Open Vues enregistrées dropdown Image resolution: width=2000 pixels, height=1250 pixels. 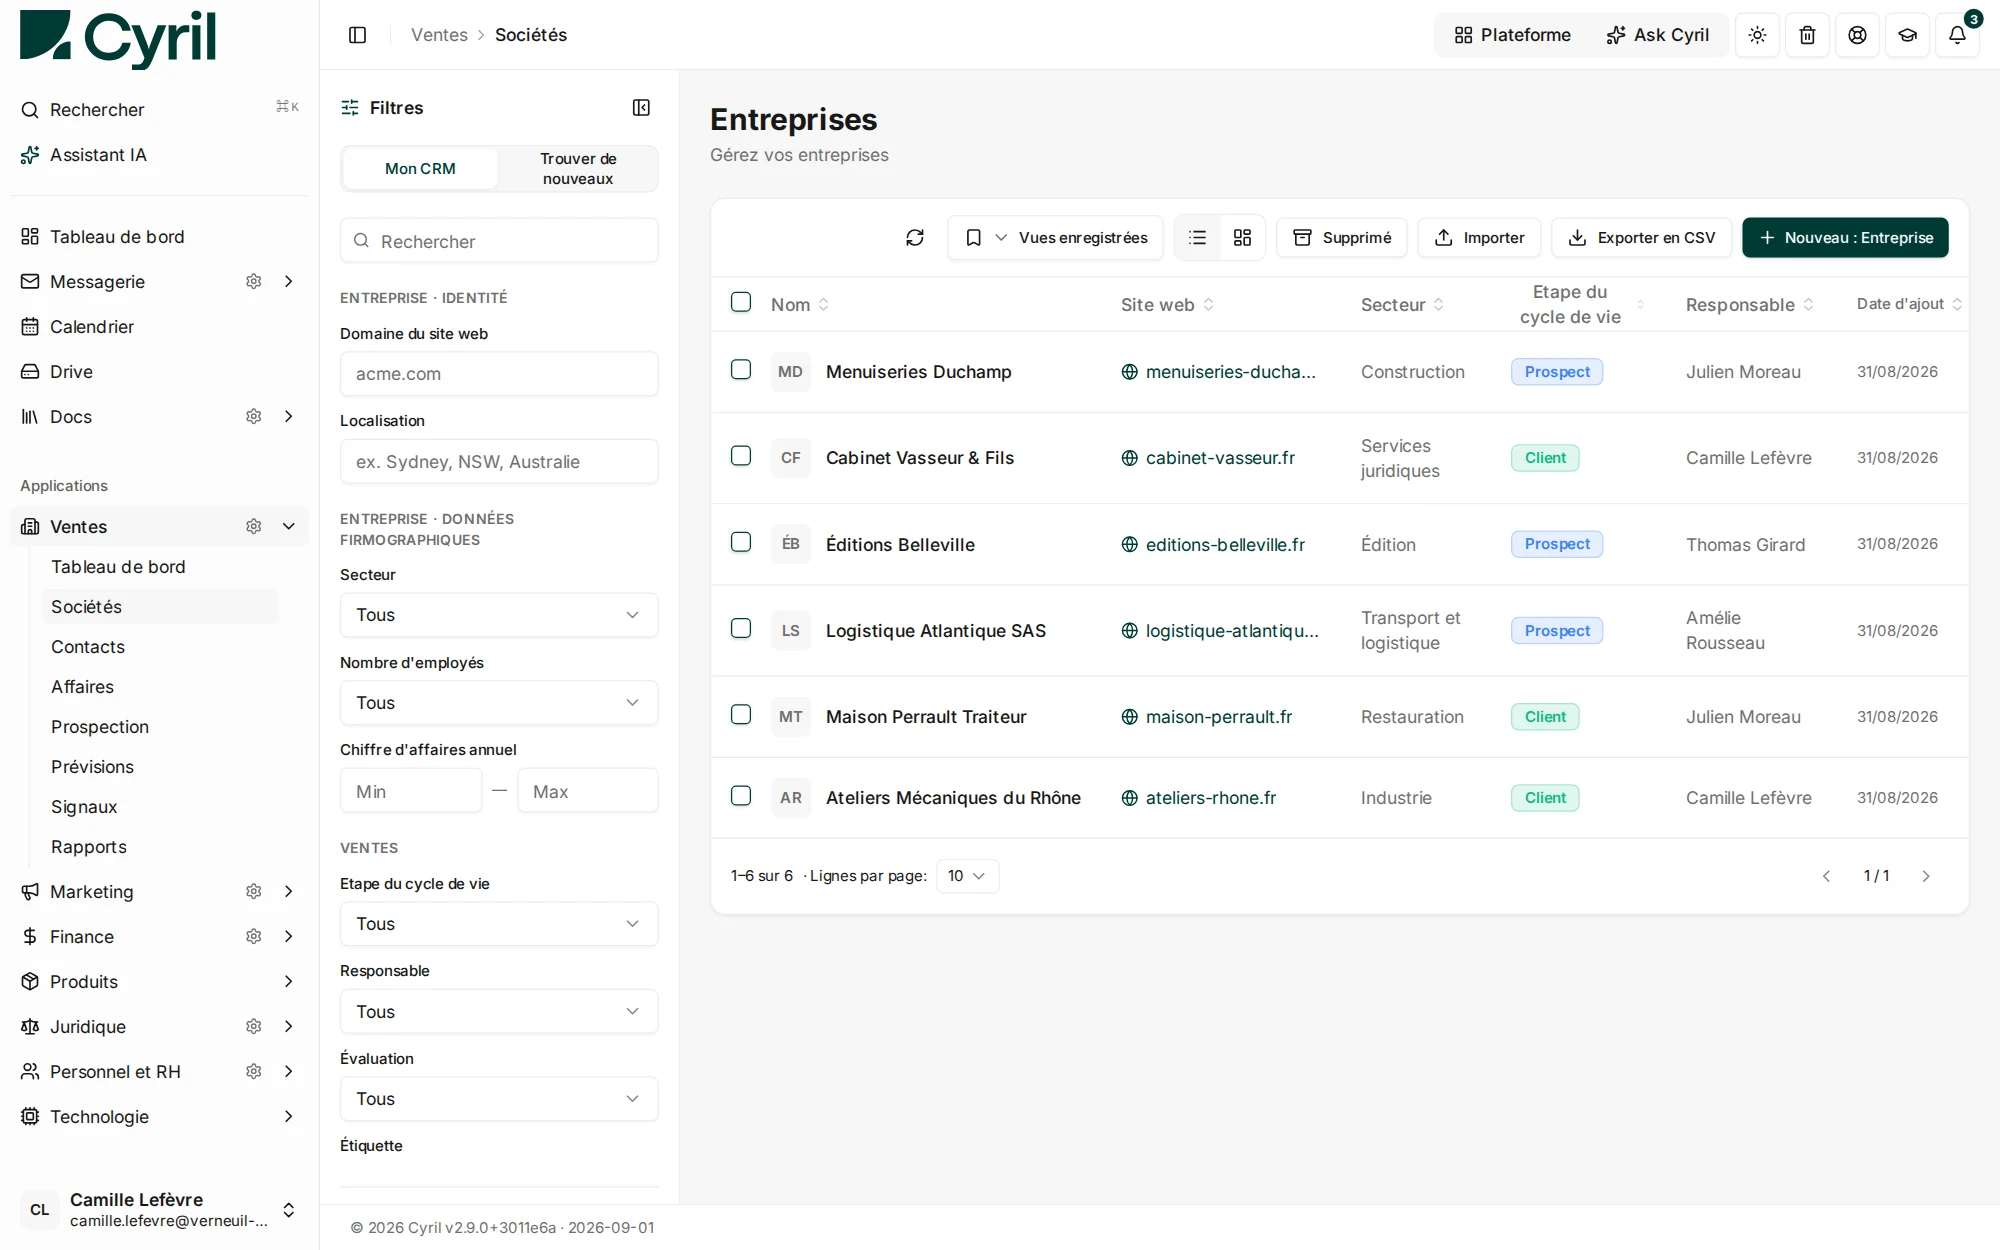pos(1055,238)
